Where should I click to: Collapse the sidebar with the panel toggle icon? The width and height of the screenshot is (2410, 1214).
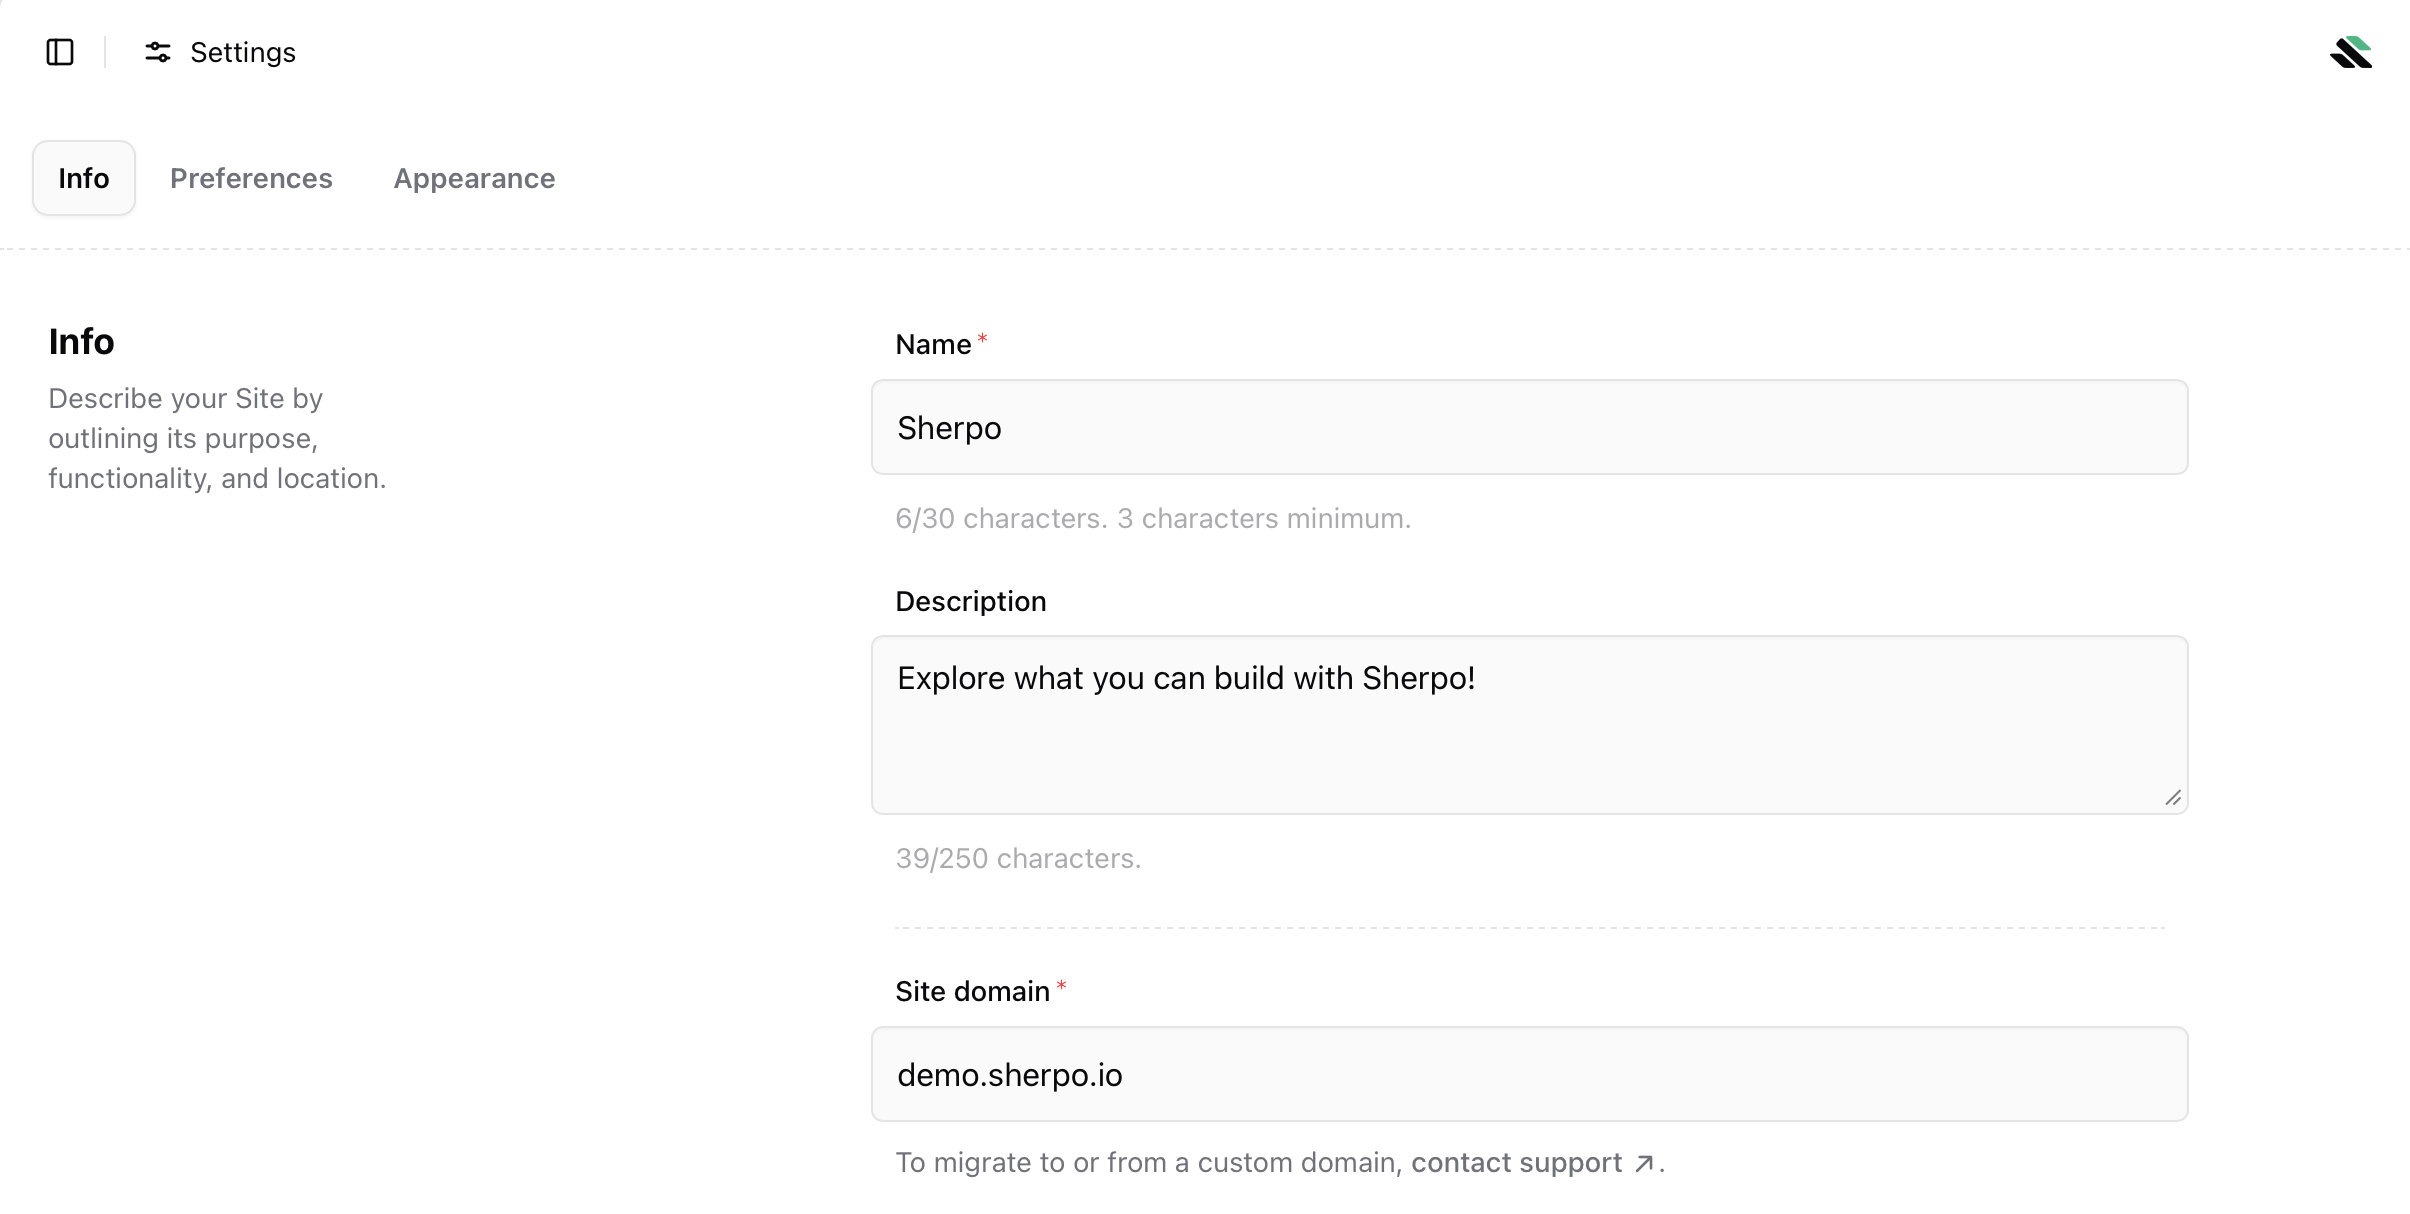point(59,52)
